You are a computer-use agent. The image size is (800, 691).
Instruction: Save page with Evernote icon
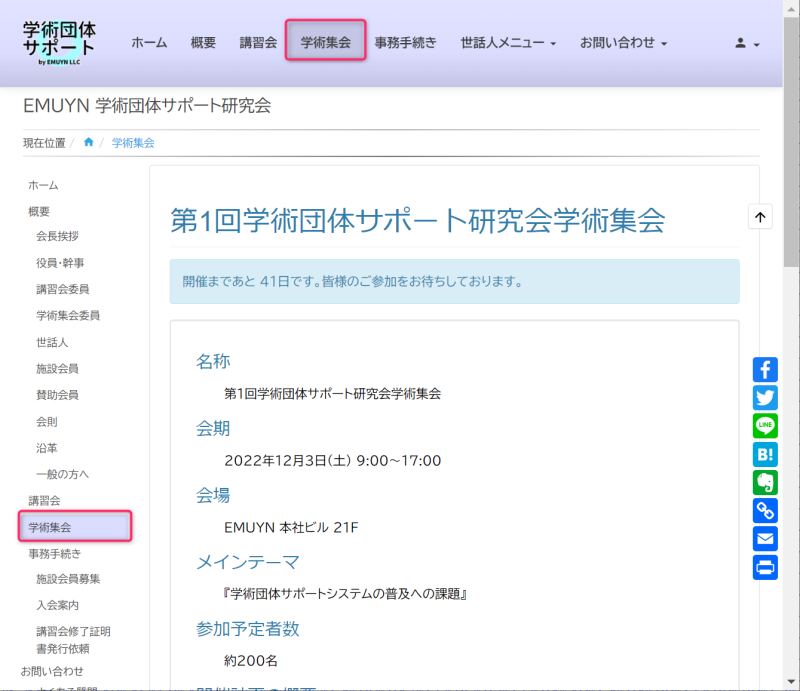point(765,483)
